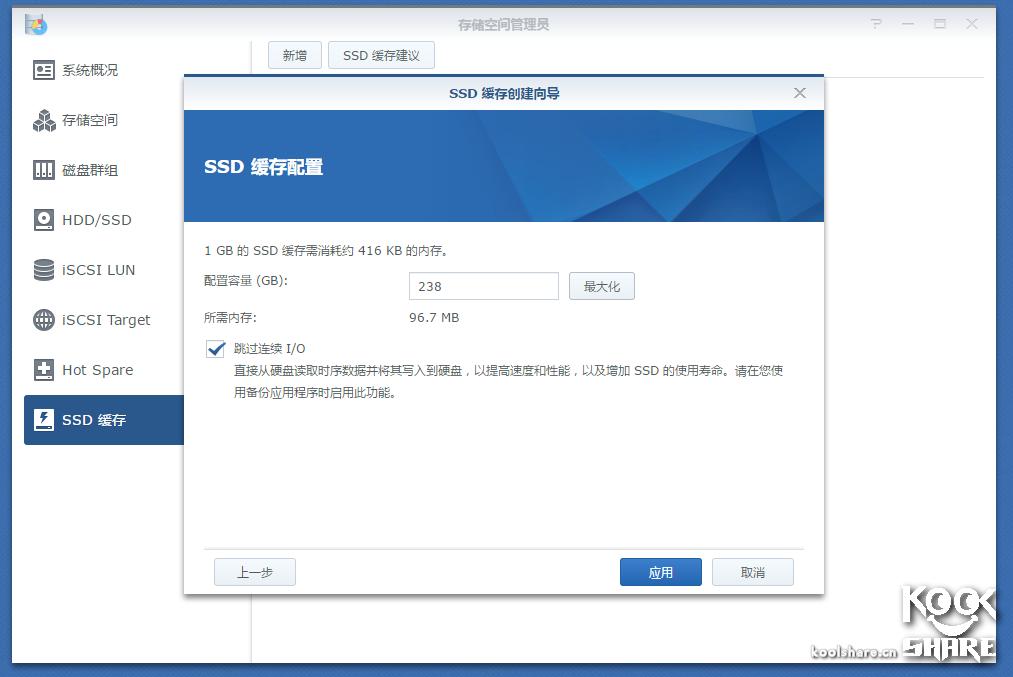Viewport: 1013px width, 677px height.
Task: Apply settings with the 应用 button
Action: coord(660,571)
